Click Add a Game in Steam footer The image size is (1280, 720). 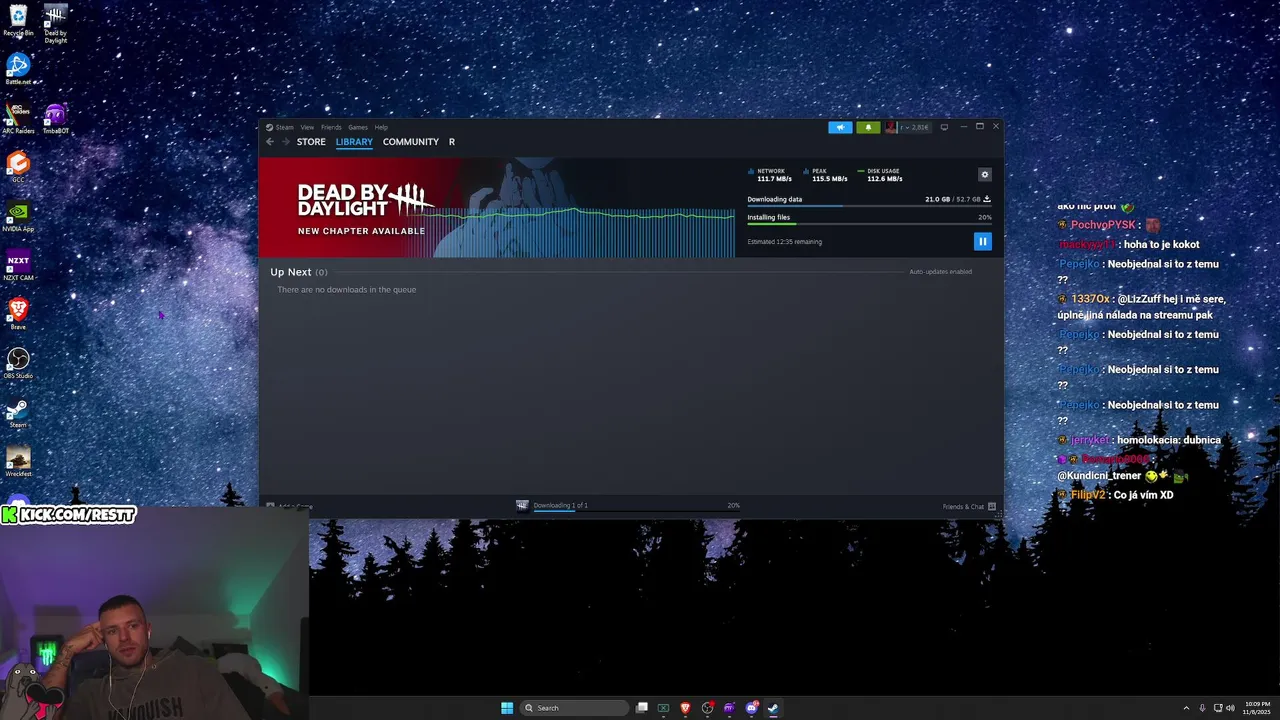(x=290, y=506)
